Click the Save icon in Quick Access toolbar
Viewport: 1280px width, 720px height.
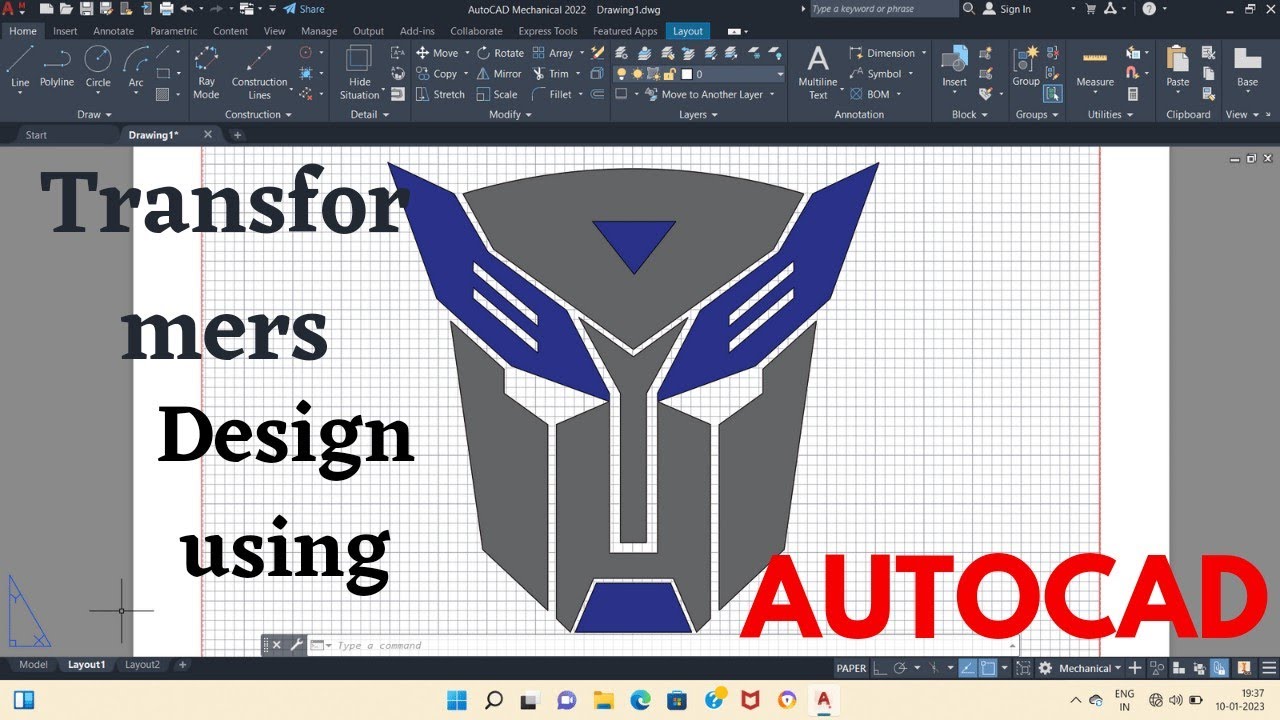click(87, 9)
